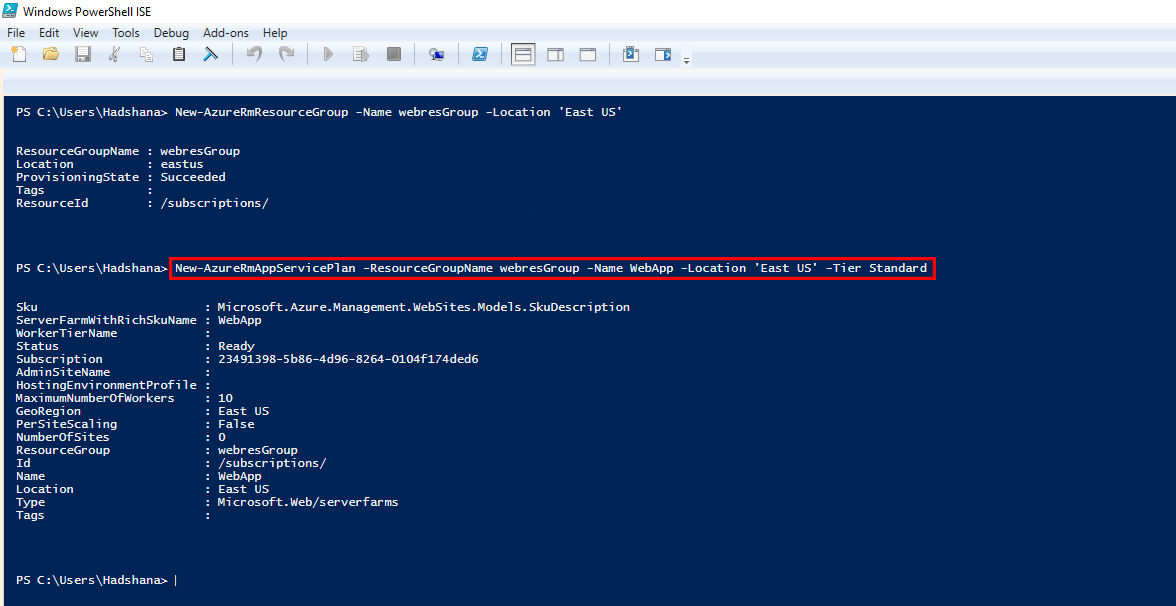Show Command Add-on icon

tap(663, 54)
